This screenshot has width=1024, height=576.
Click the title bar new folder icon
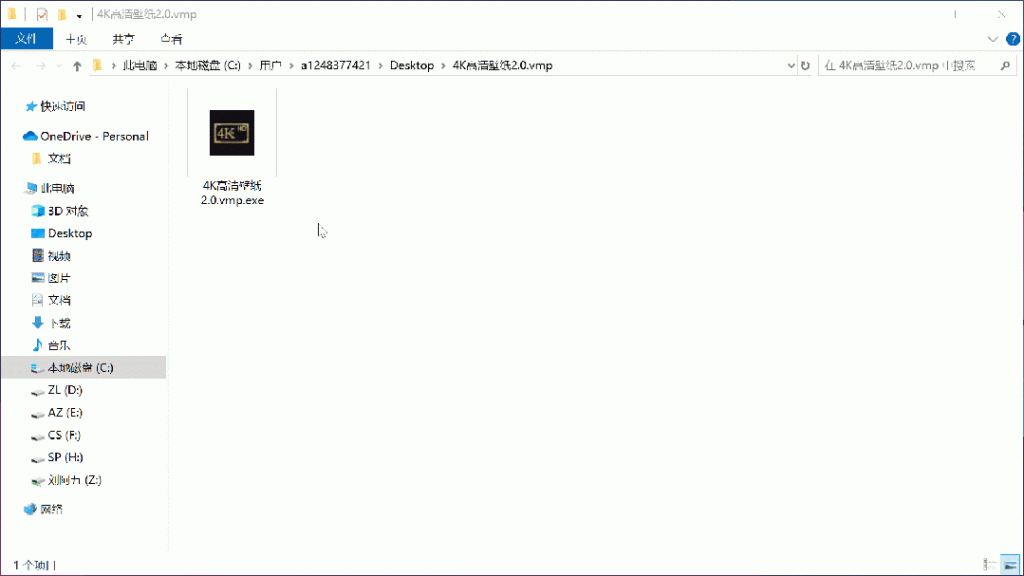coord(62,14)
